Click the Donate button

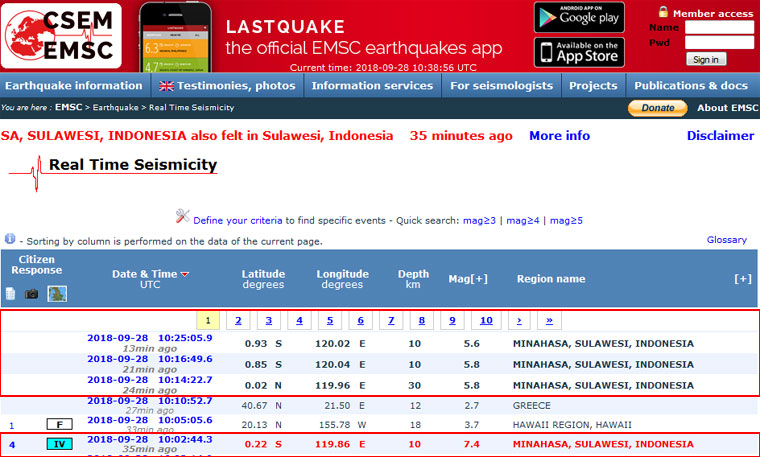coord(657,108)
